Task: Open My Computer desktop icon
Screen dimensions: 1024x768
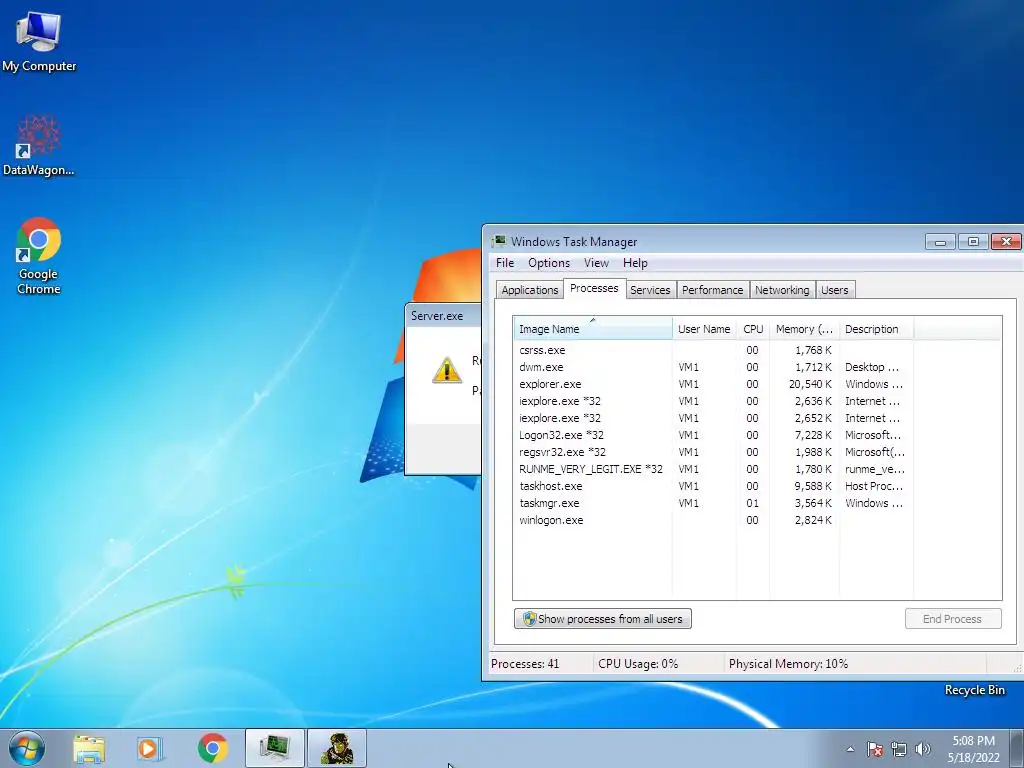Action: (39, 42)
